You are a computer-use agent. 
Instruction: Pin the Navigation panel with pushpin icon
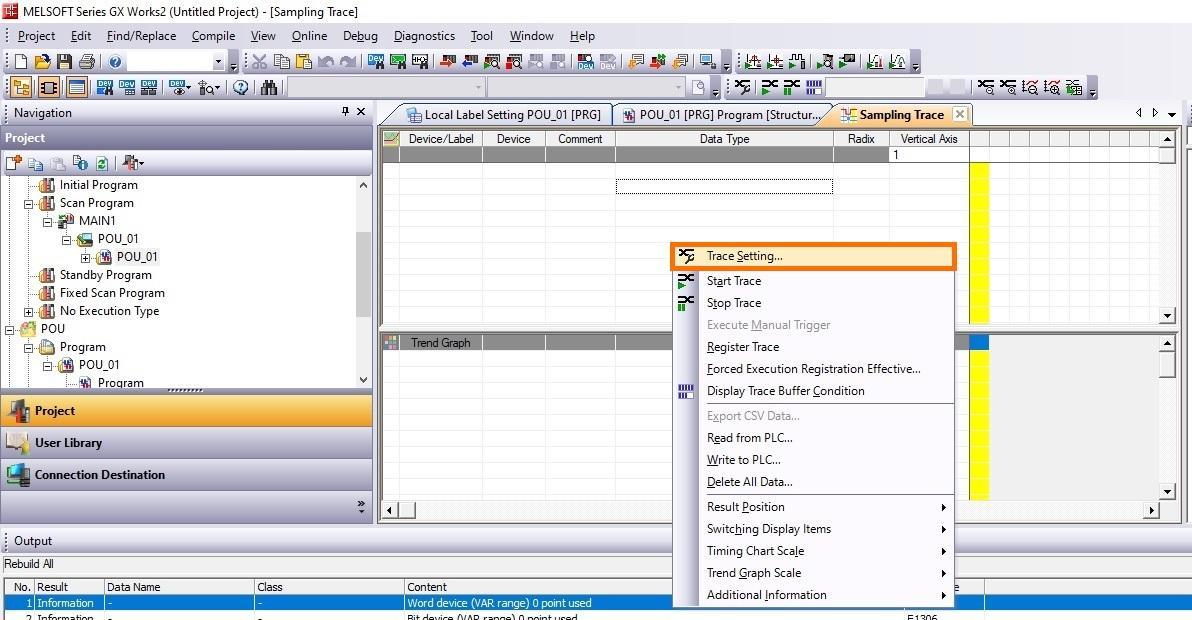[x=345, y=112]
